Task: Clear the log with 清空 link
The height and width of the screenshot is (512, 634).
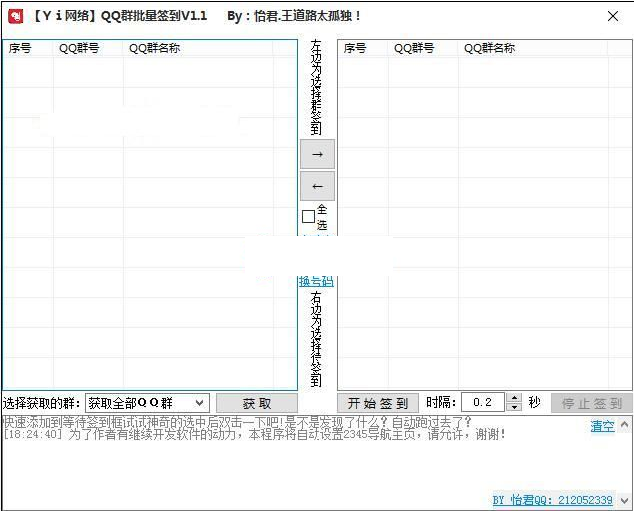Action: tap(602, 426)
